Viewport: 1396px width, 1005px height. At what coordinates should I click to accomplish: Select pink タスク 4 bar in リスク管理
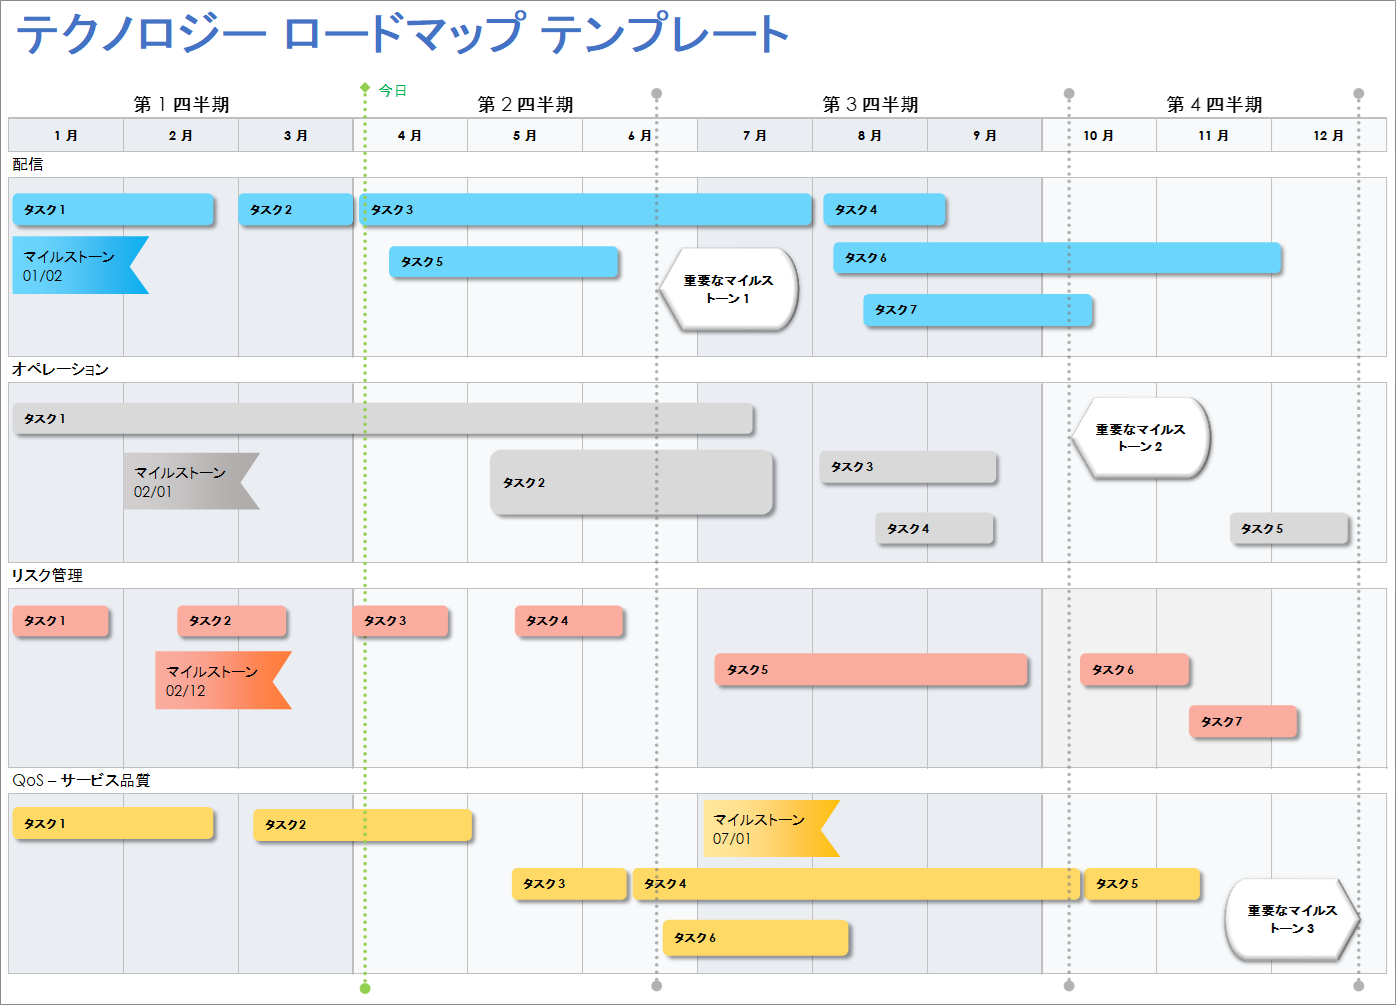[x=569, y=621]
